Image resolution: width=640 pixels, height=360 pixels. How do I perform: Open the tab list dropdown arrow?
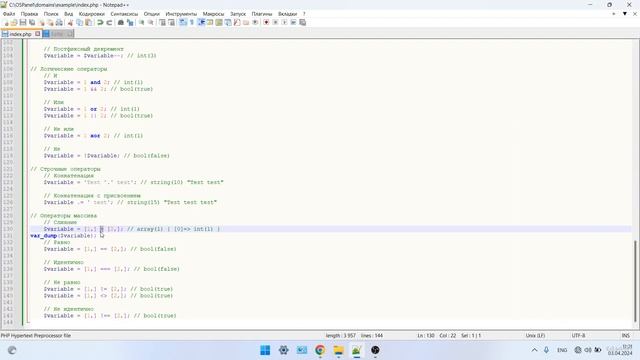point(624,14)
